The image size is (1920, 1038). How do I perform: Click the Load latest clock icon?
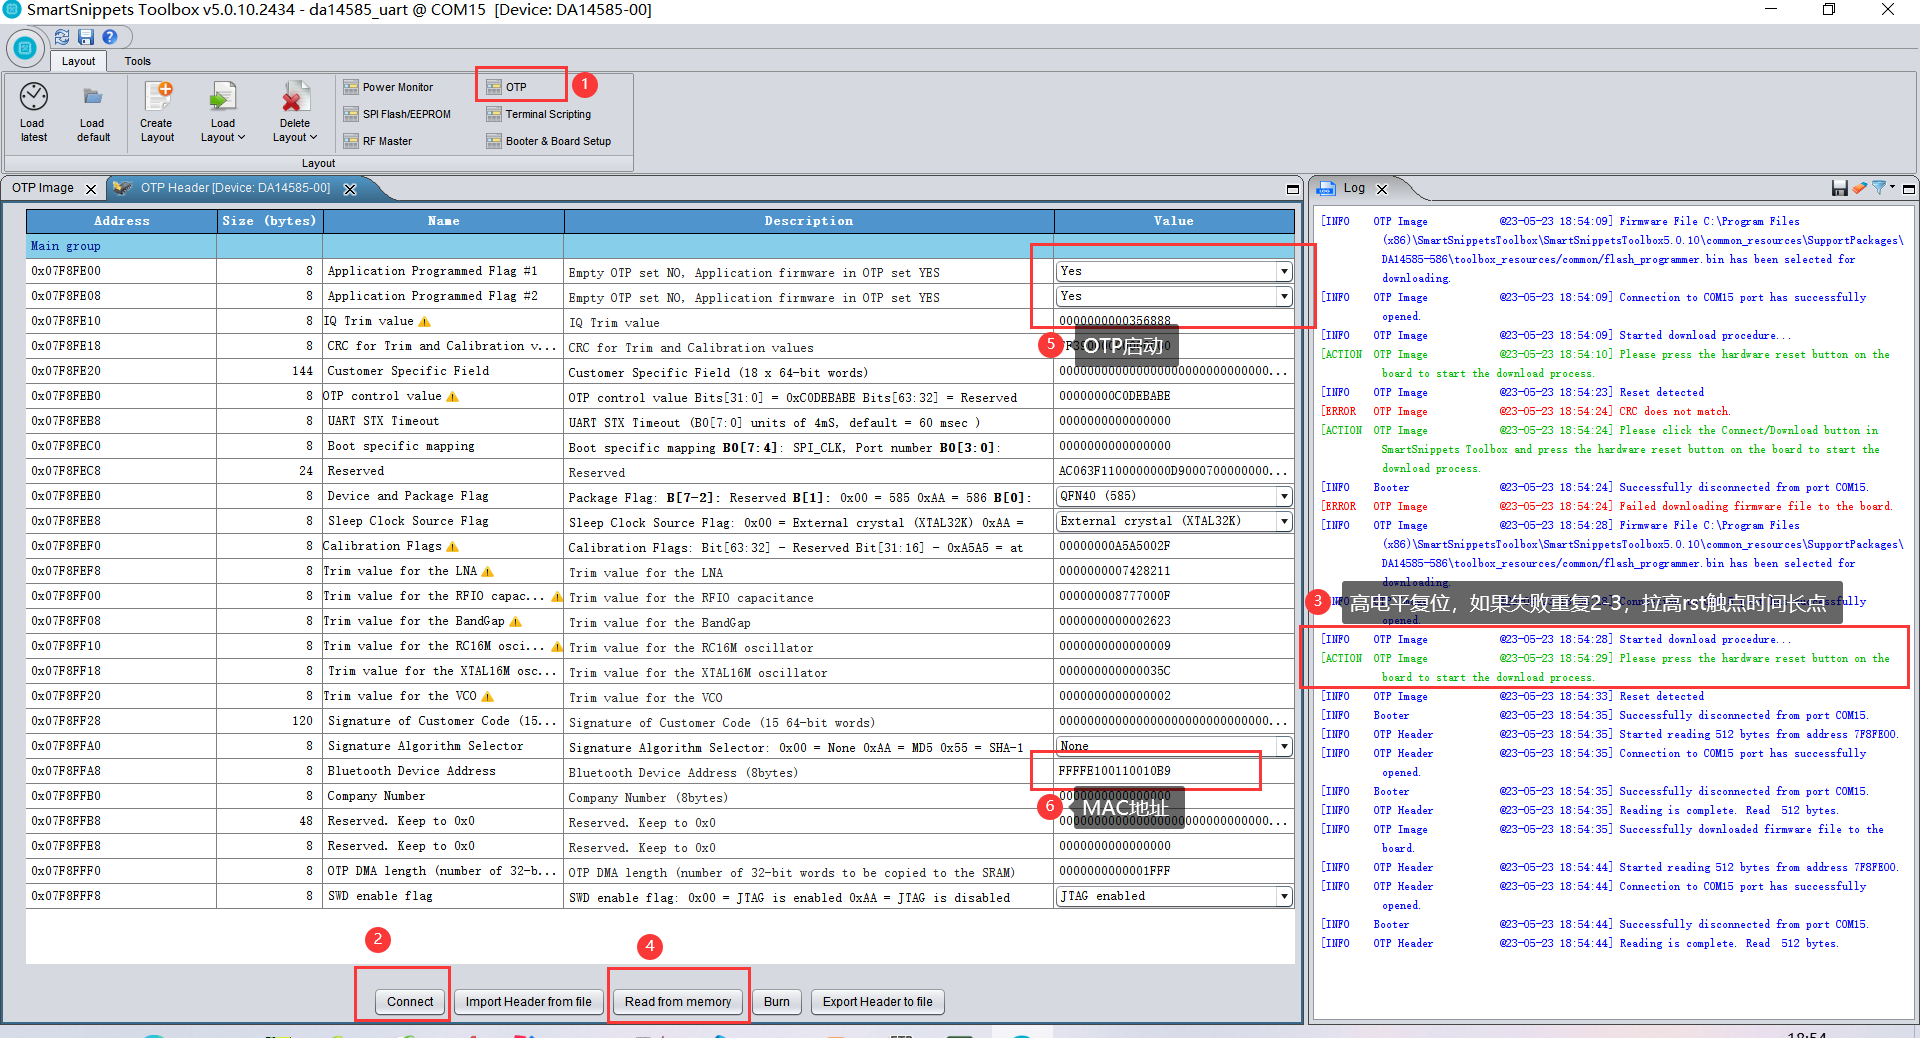(33, 96)
